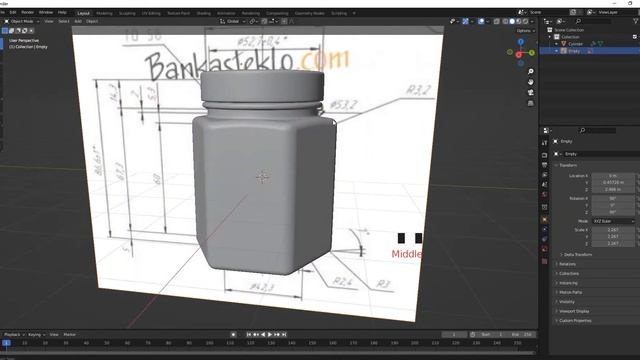
Task: Switch to the UV Editing workspace tab
Action: (x=151, y=13)
